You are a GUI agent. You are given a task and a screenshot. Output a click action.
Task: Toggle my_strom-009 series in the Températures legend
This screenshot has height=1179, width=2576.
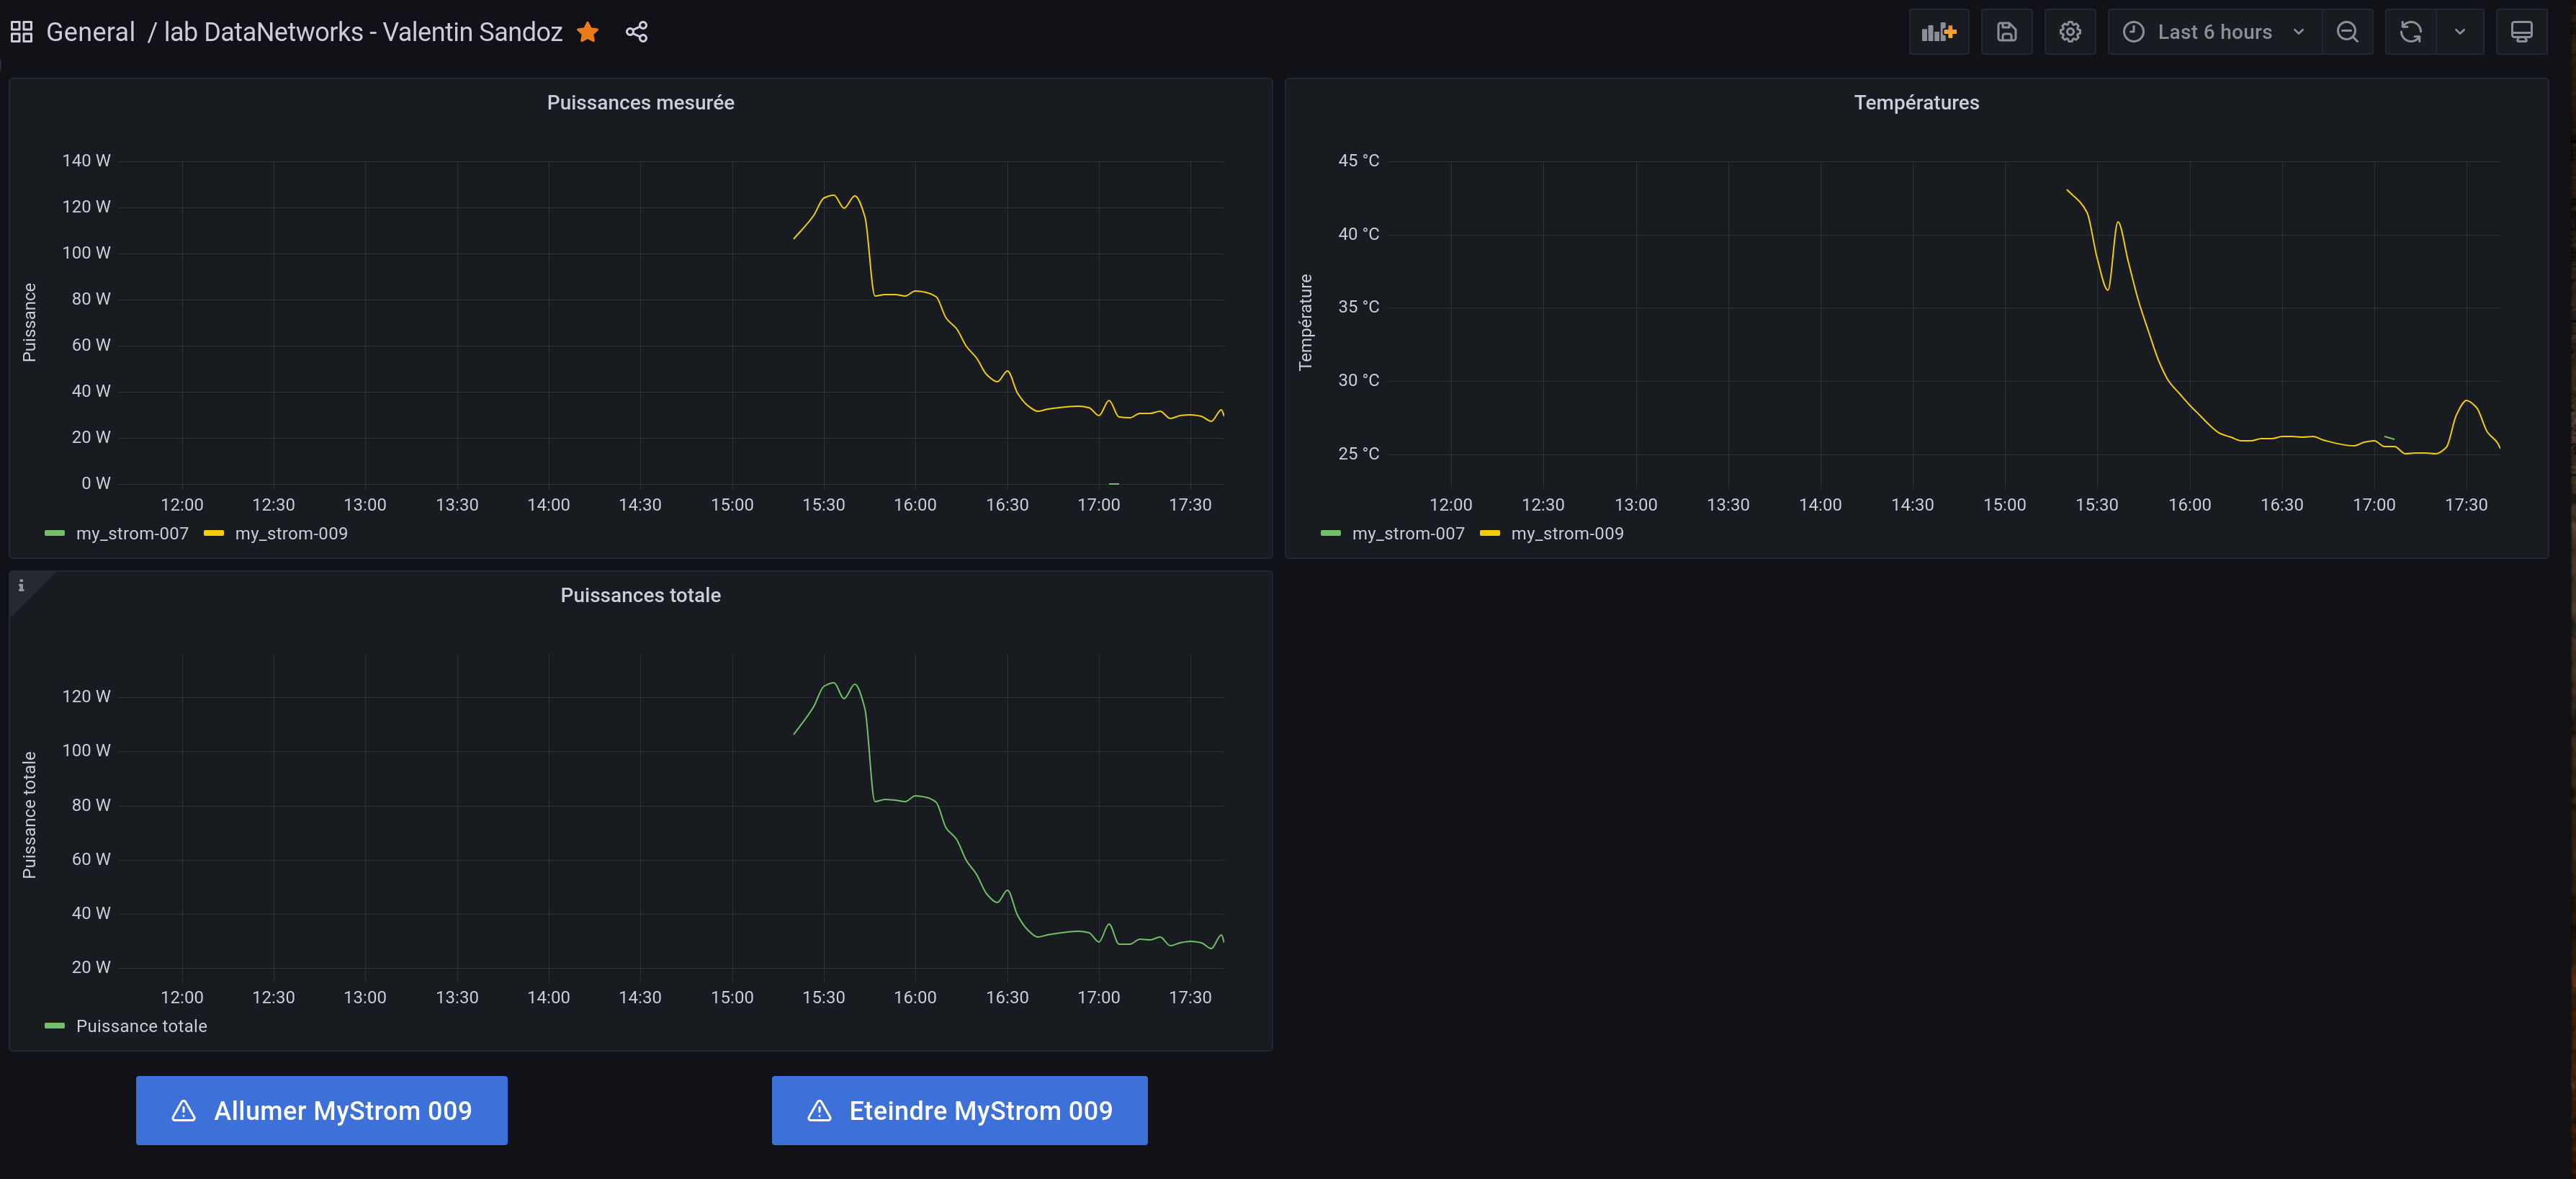[x=1566, y=534]
